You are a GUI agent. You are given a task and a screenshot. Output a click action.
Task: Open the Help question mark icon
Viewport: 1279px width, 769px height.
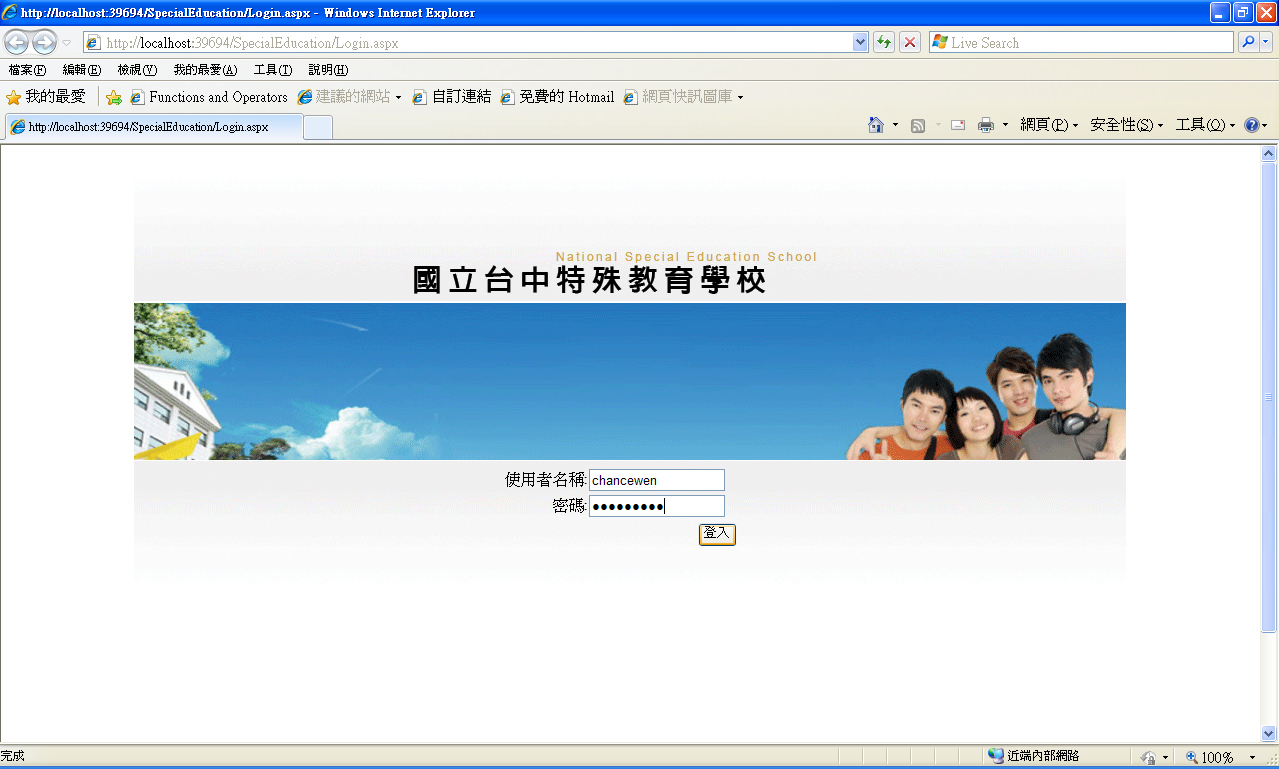pyautogui.click(x=1251, y=125)
